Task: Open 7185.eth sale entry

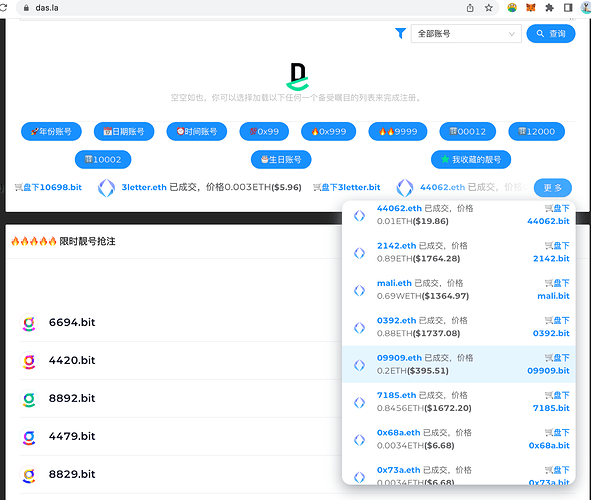Action: coord(397,395)
